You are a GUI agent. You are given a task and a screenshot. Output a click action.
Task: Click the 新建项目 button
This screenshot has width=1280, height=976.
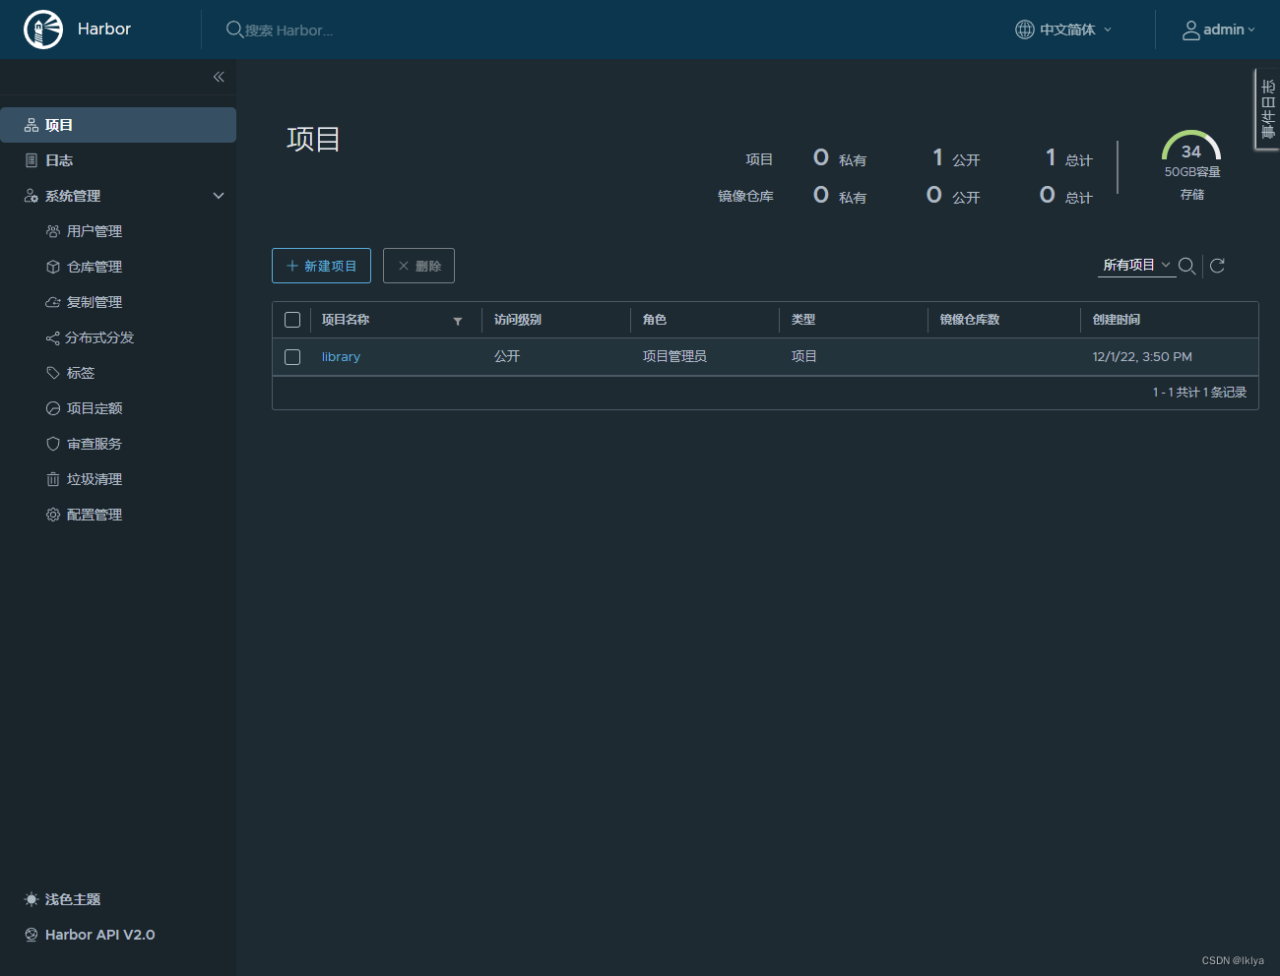(x=321, y=266)
